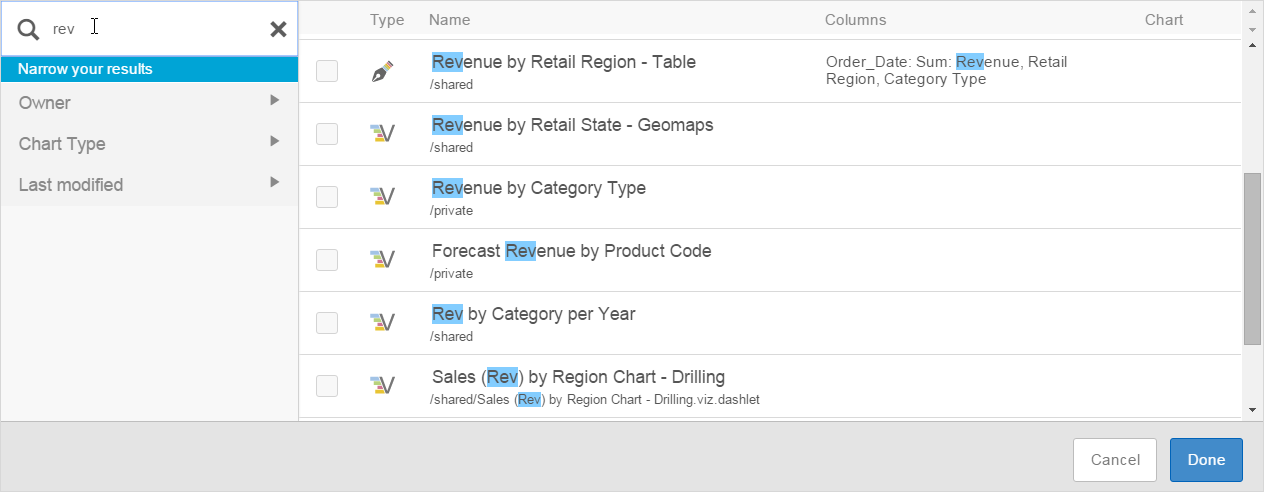Click the viz icon for Rev by Category per Year
Screen dimensions: 1264x492
382,323
